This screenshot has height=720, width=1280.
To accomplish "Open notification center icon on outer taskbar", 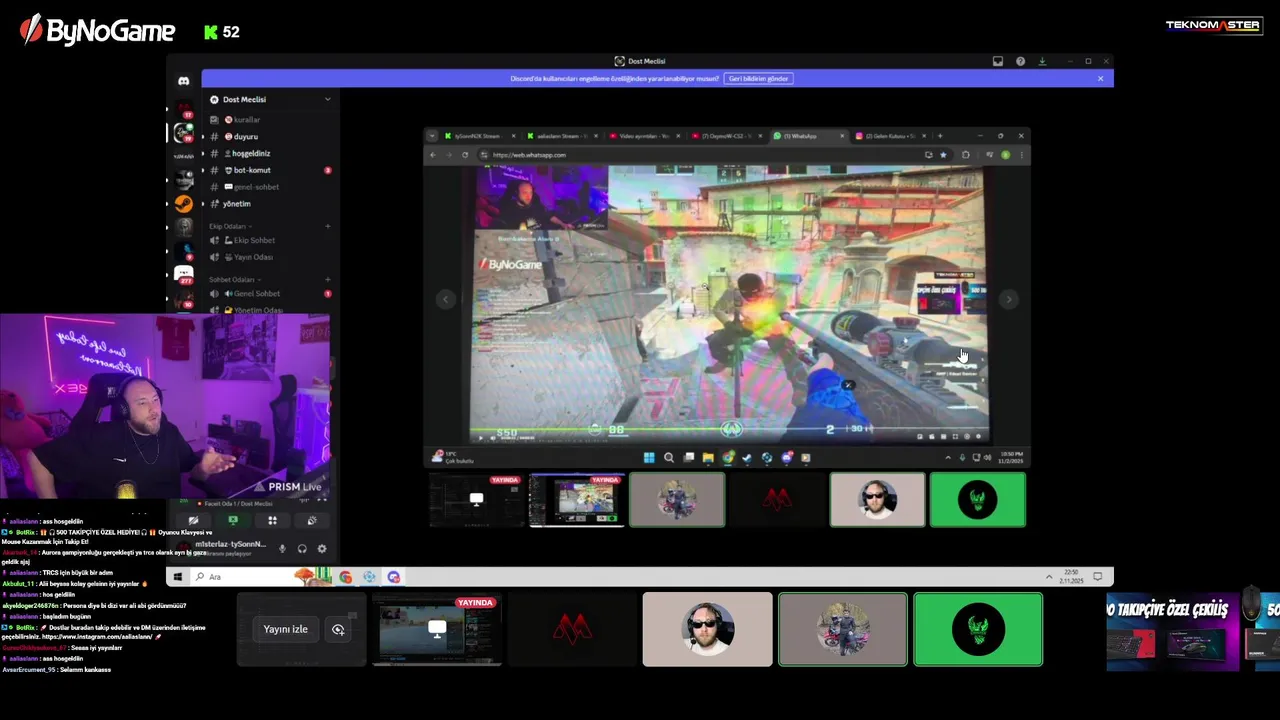I will (x=1097, y=577).
